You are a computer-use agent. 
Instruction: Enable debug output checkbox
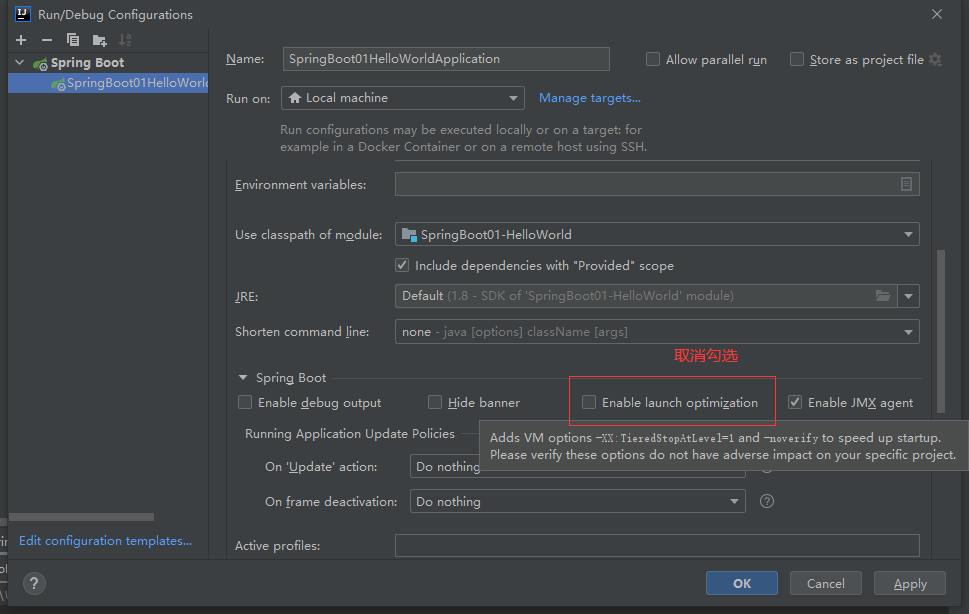(x=245, y=402)
